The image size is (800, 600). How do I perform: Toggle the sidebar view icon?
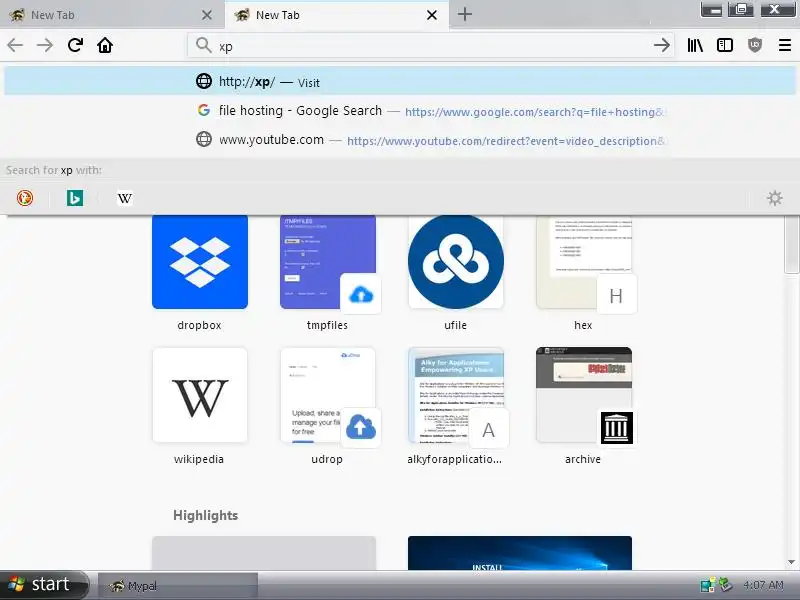coord(724,45)
